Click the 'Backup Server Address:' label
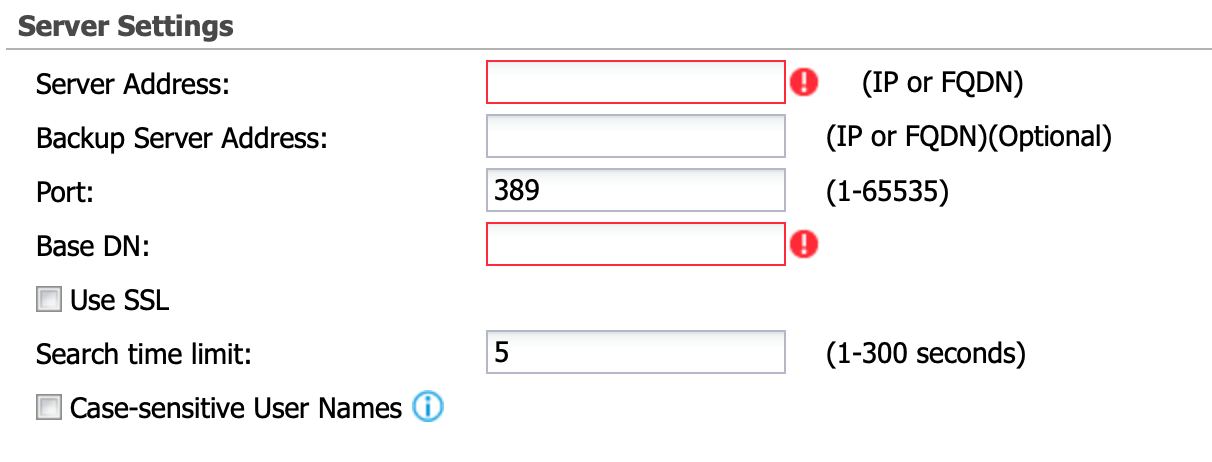Screen dimensions: 1212x462 click(182, 138)
